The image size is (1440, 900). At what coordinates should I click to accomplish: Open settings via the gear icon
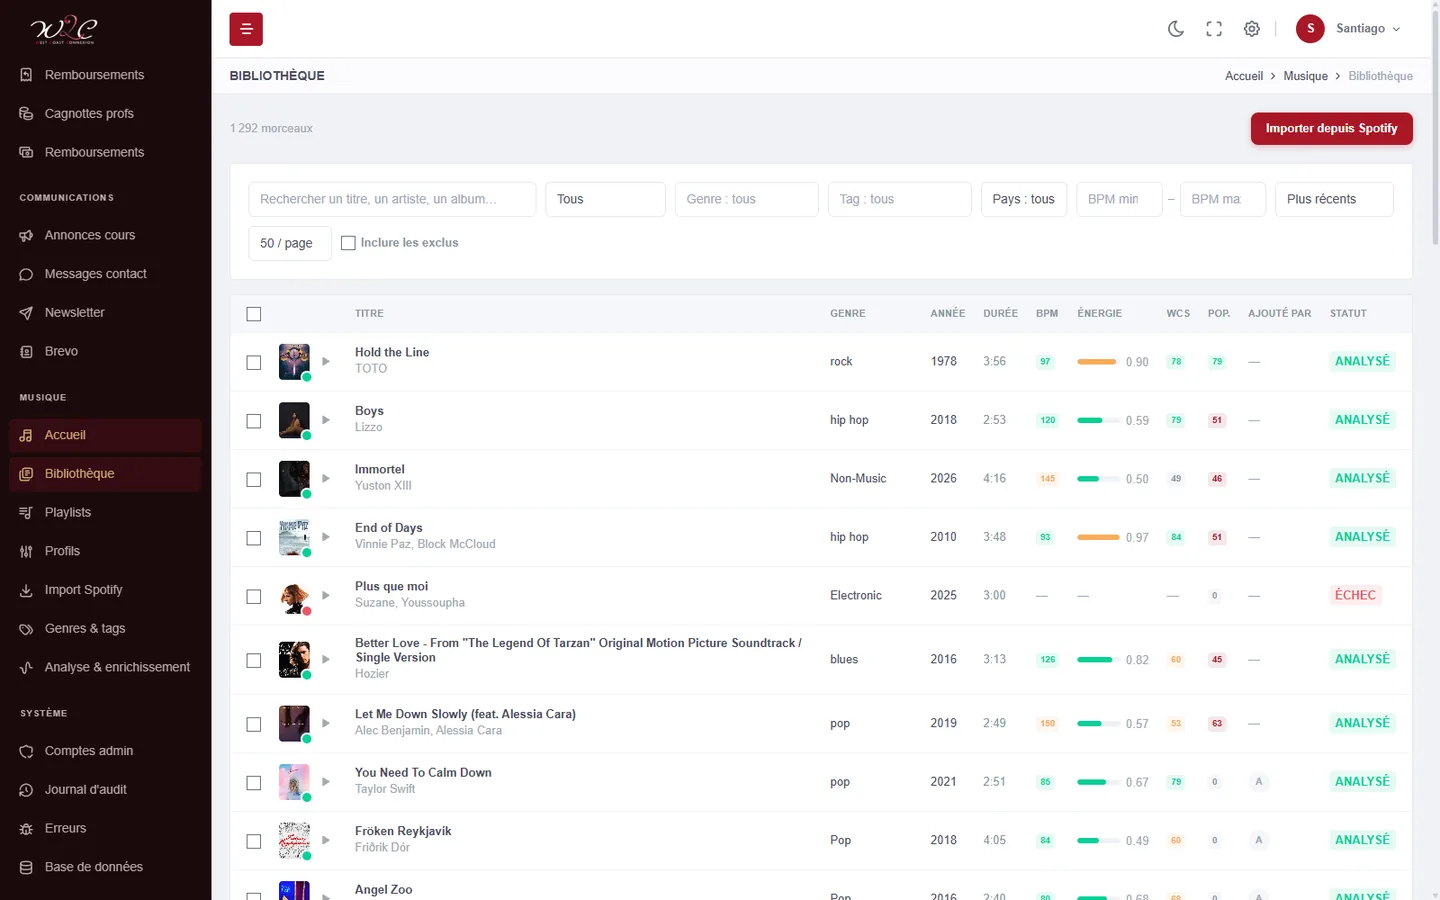pyautogui.click(x=1252, y=29)
